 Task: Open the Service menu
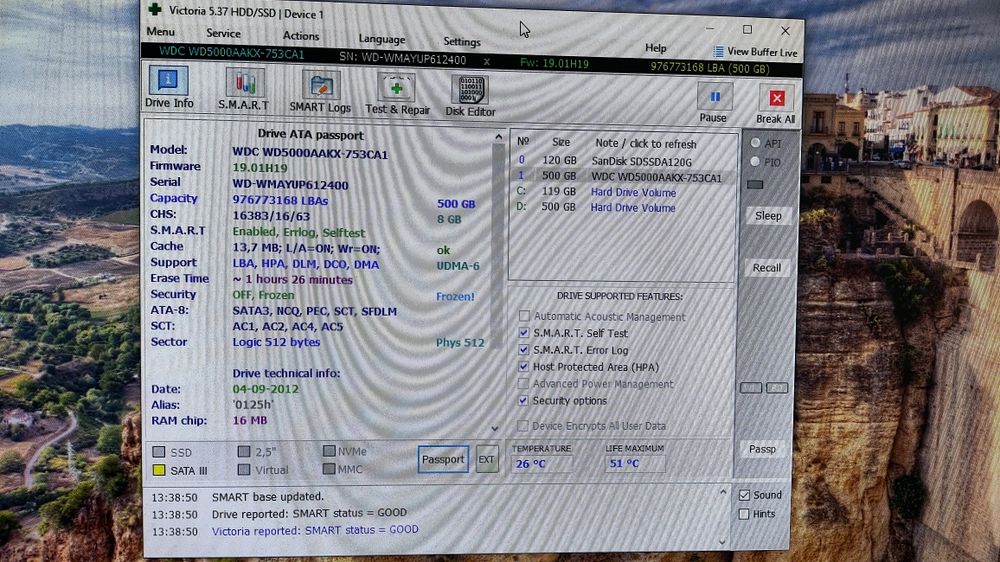223,33
